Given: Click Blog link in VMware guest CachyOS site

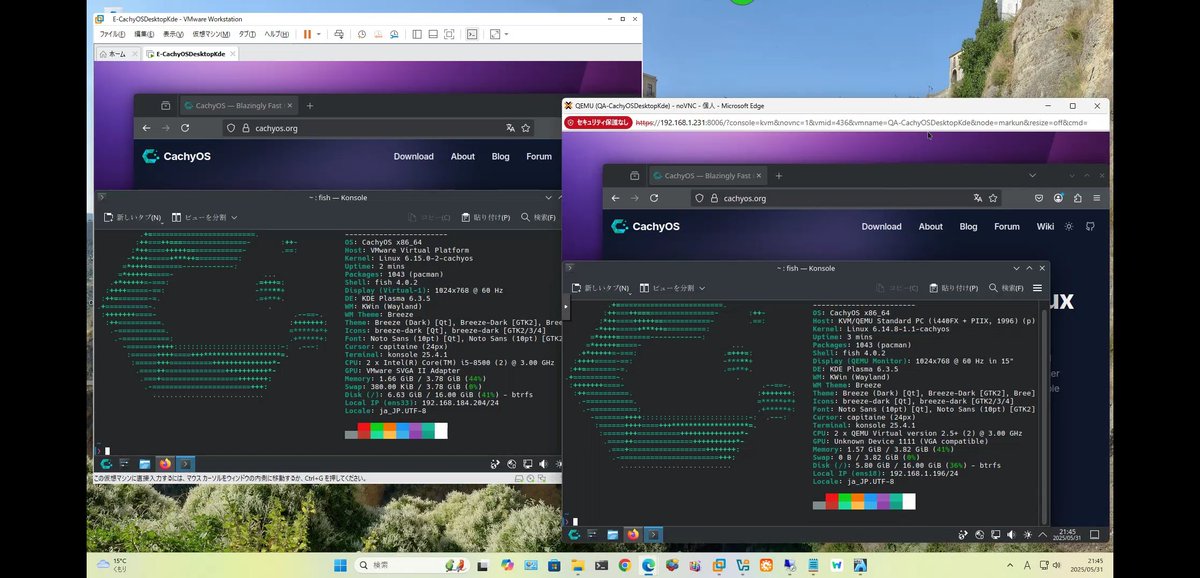Looking at the screenshot, I should click(500, 157).
